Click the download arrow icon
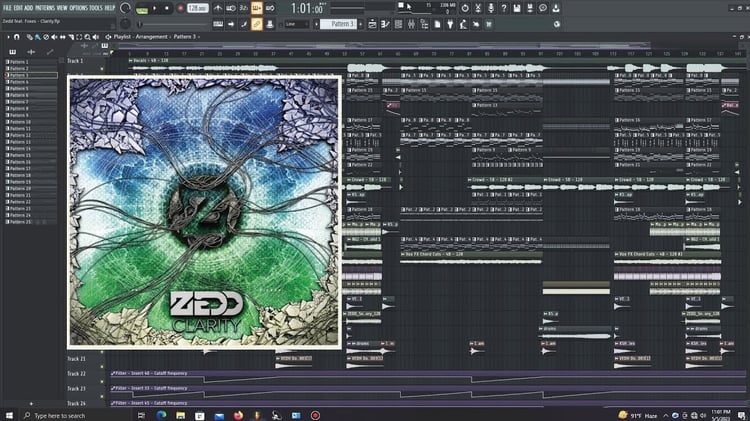This screenshot has height=421, width=750. coord(555,8)
